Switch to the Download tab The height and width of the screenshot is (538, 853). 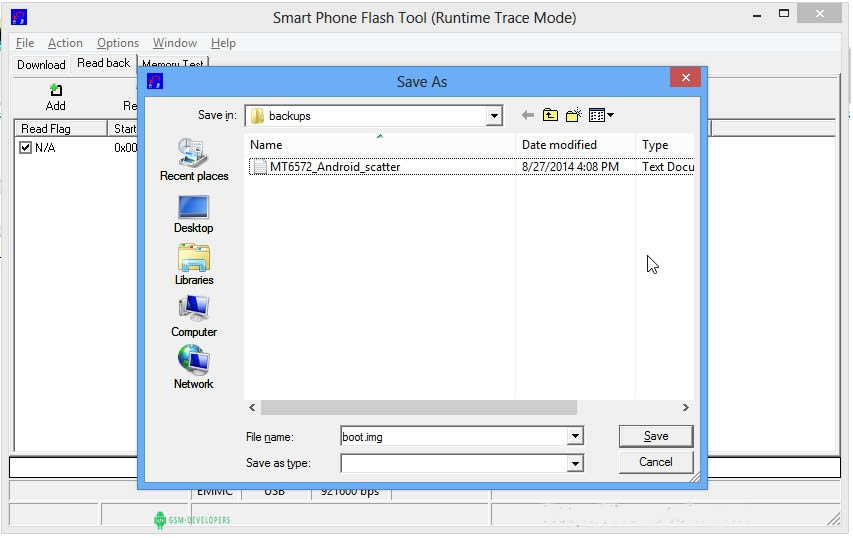click(41, 65)
